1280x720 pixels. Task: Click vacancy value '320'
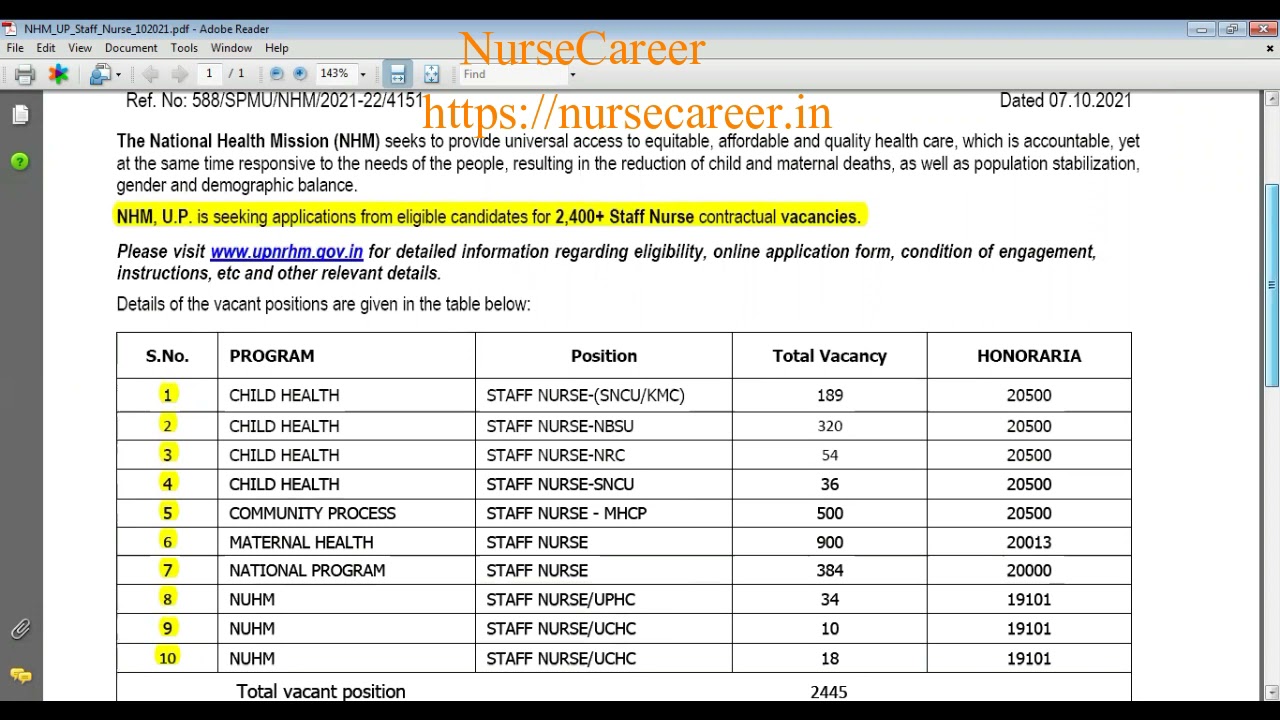pyautogui.click(x=830, y=426)
